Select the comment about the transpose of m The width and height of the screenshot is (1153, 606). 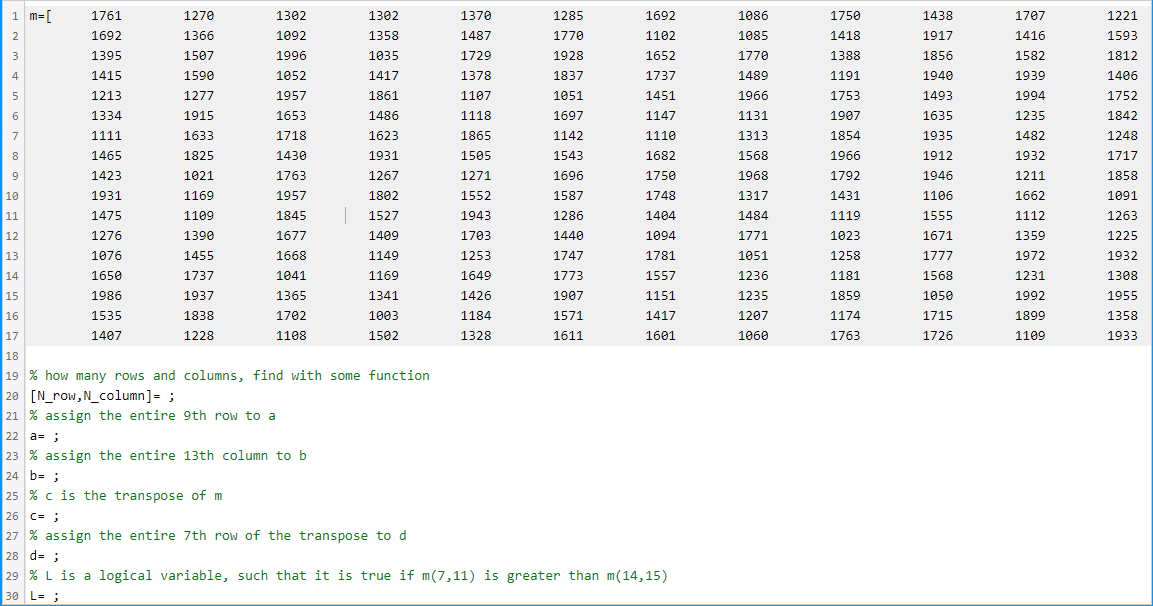126,495
